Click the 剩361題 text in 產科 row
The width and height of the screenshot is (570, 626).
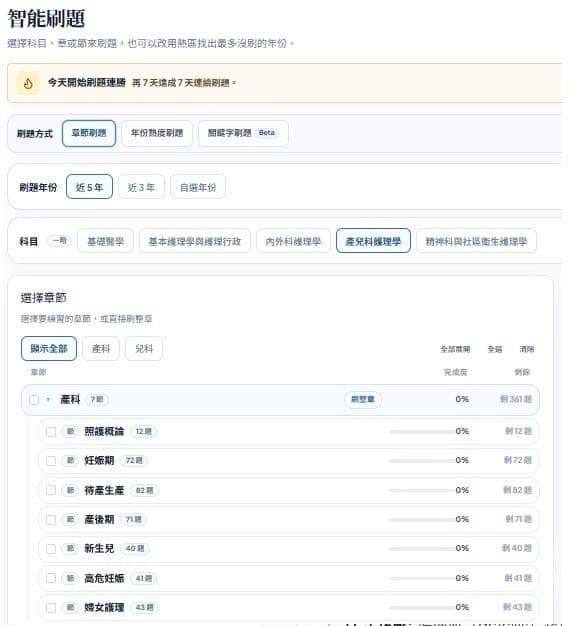pyautogui.click(x=516, y=399)
